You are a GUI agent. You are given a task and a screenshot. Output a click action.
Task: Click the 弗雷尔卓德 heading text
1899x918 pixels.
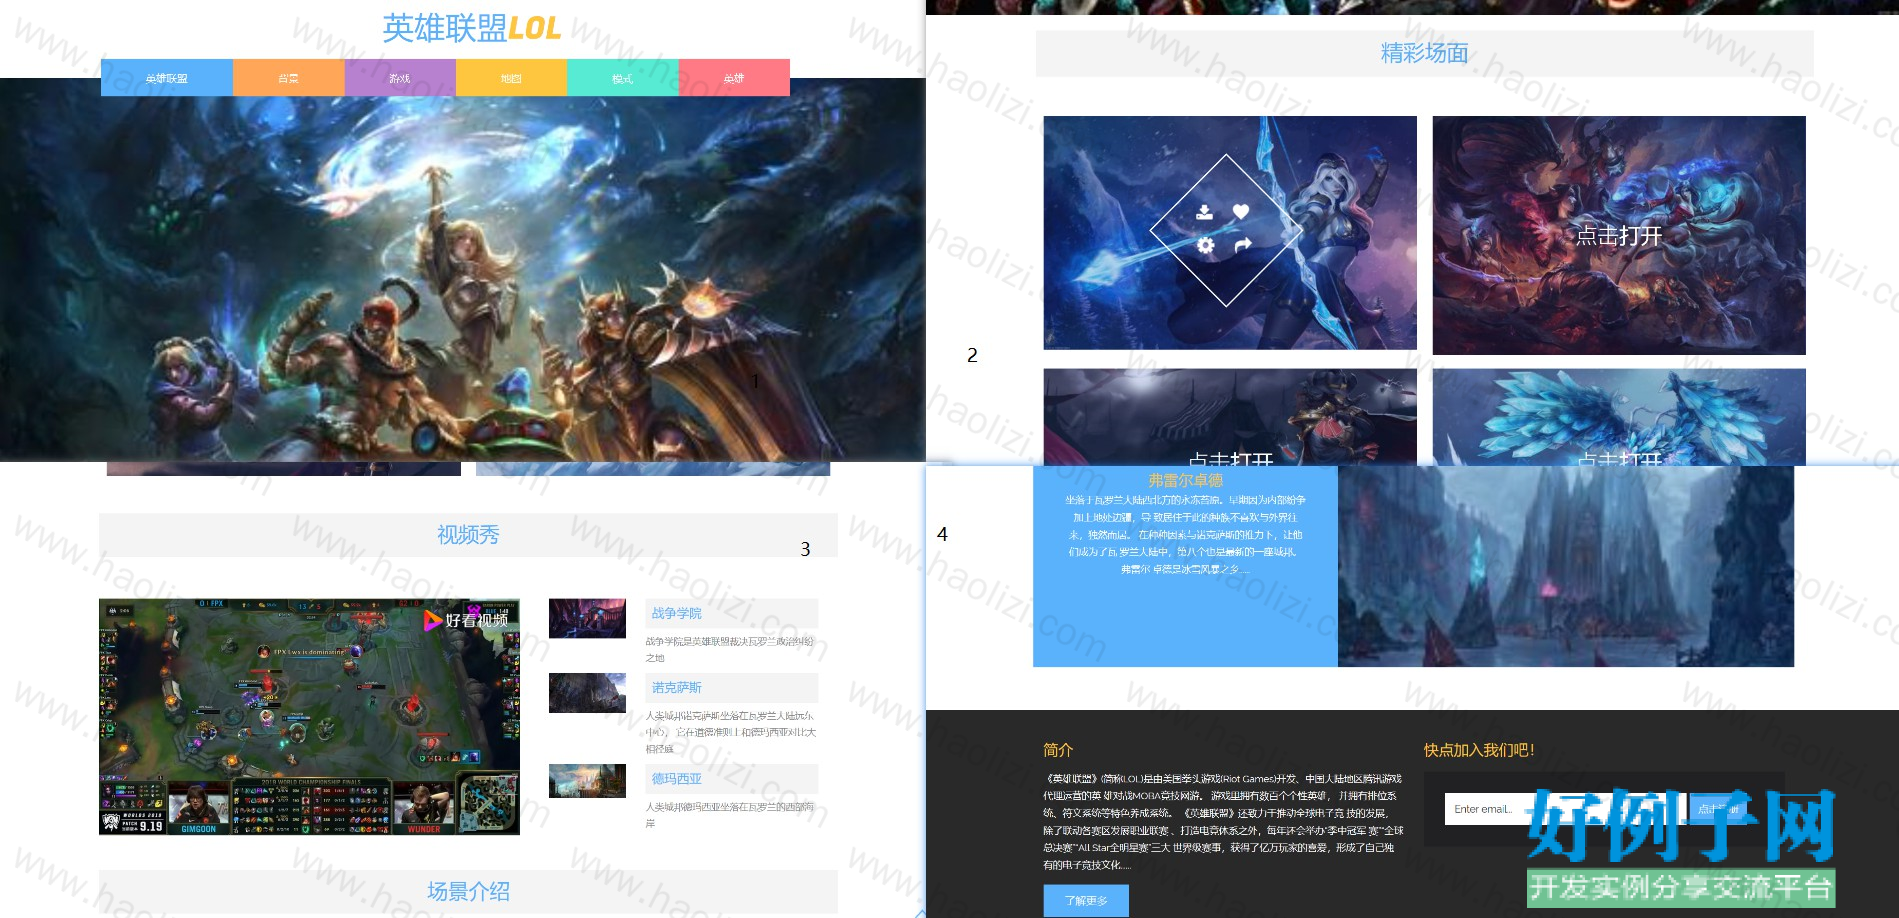[1185, 480]
